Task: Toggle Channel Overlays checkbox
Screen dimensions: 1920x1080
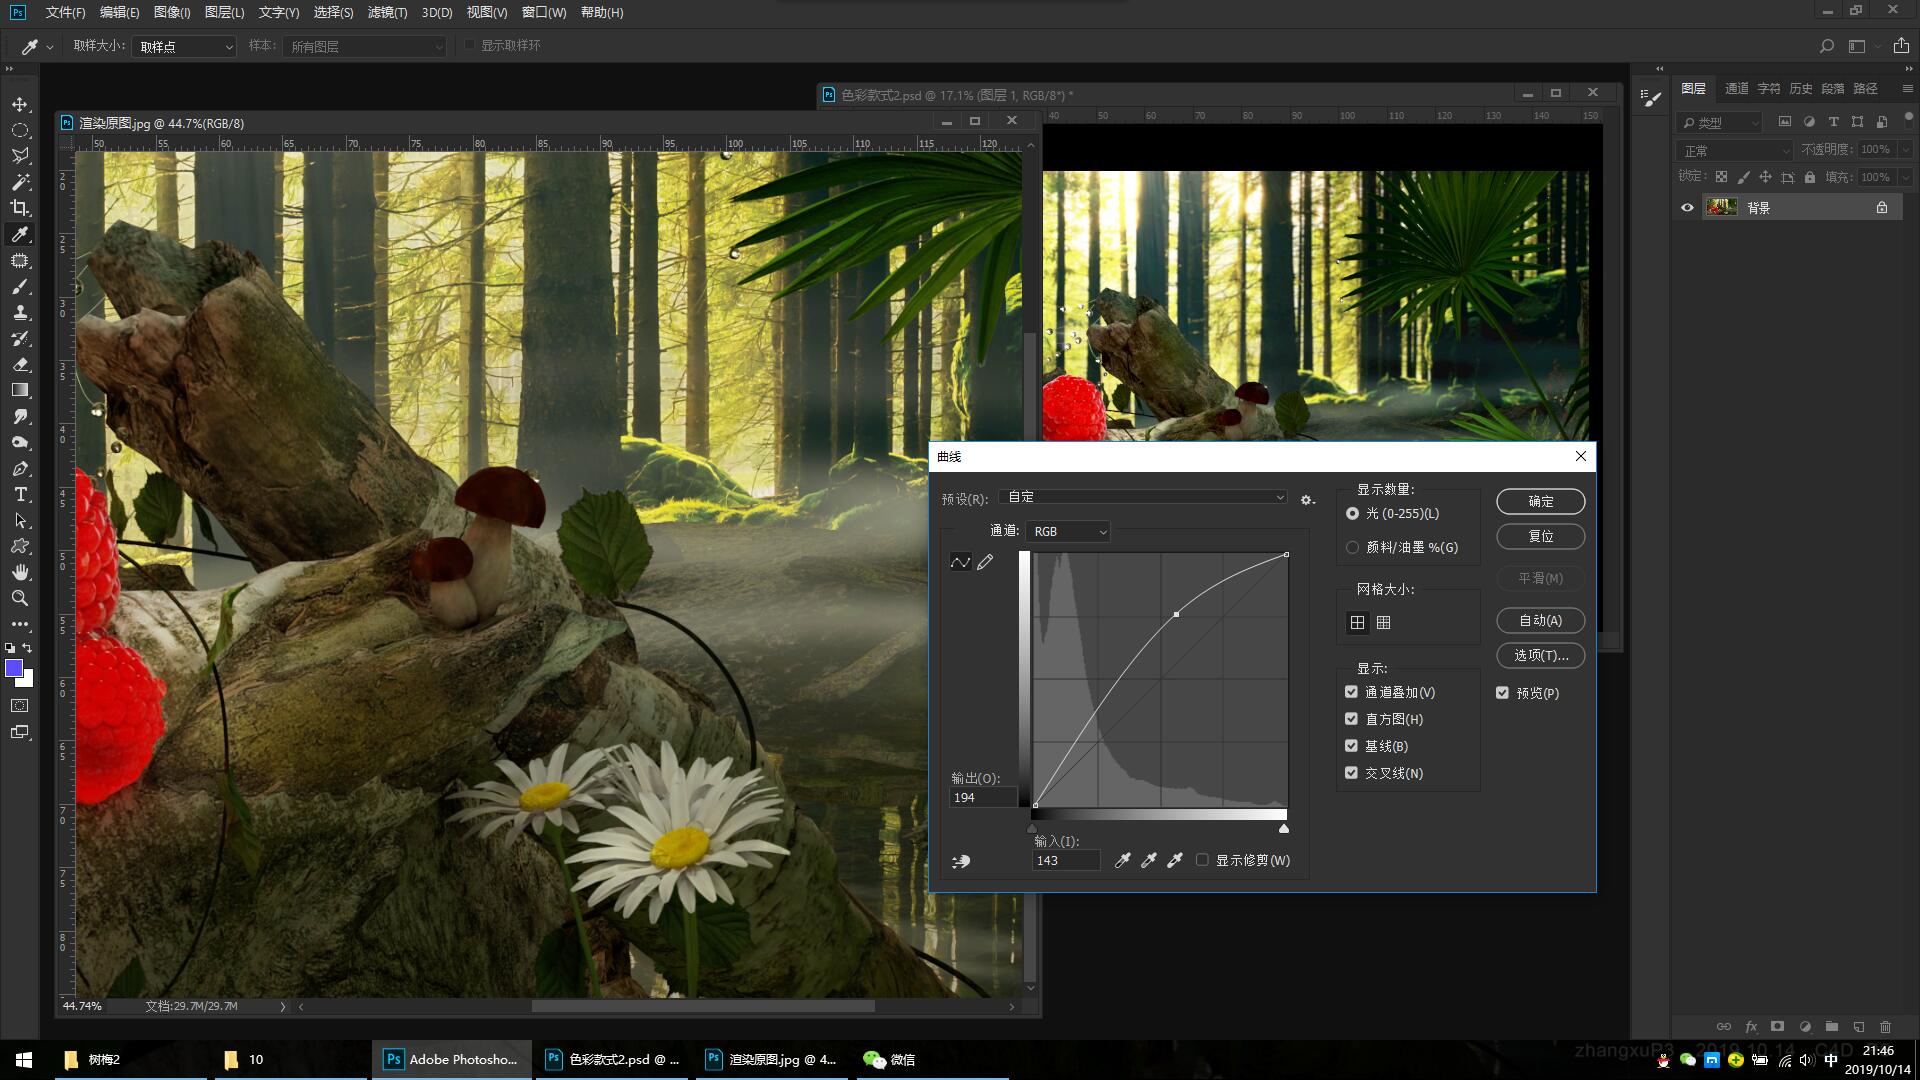Action: [x=1352, y=692]
